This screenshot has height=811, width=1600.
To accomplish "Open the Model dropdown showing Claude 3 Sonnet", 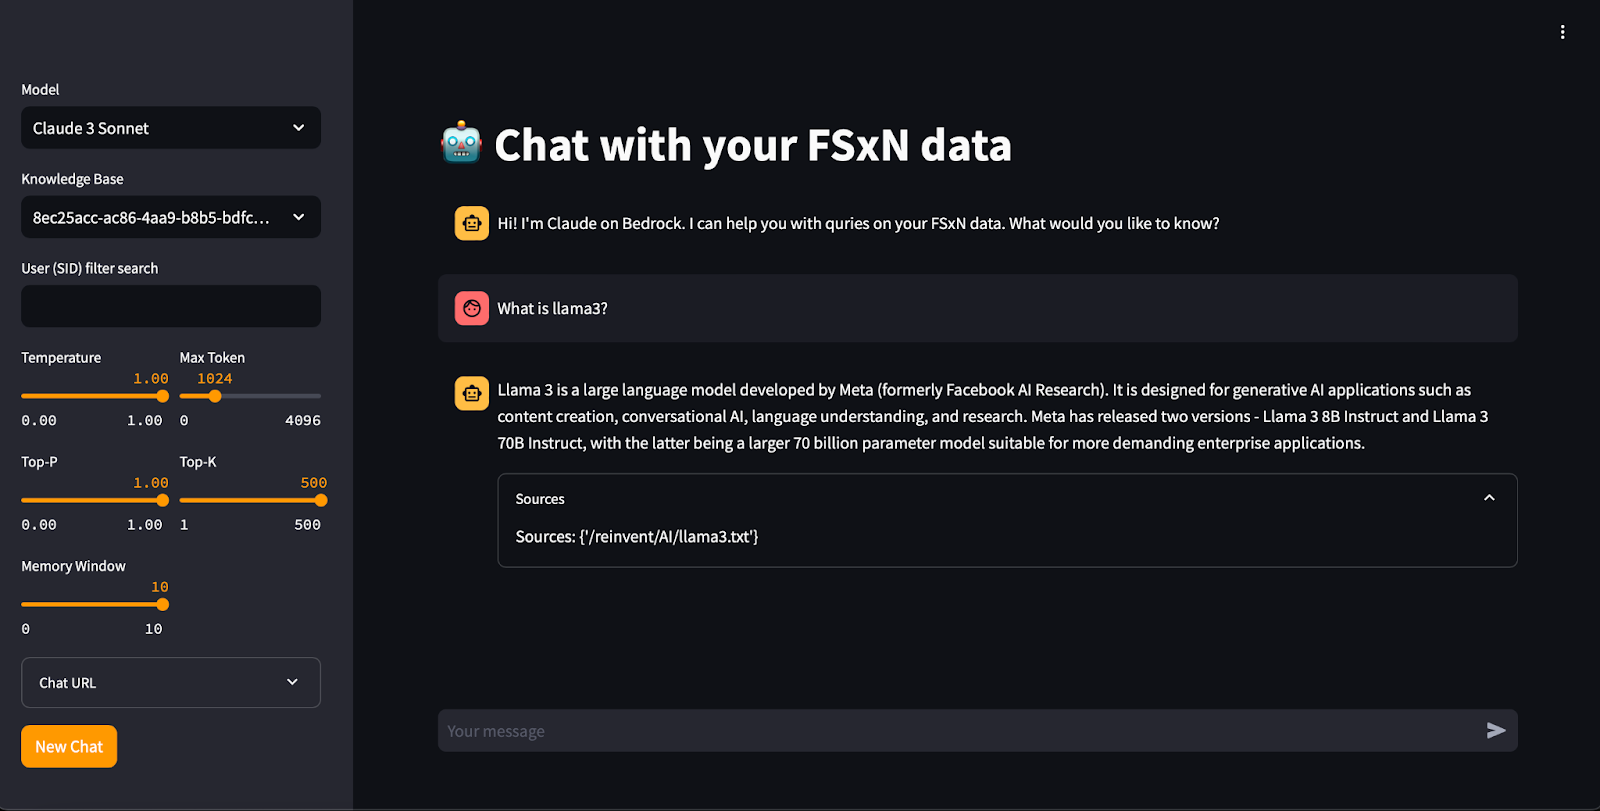I will (x=171, y=128).
